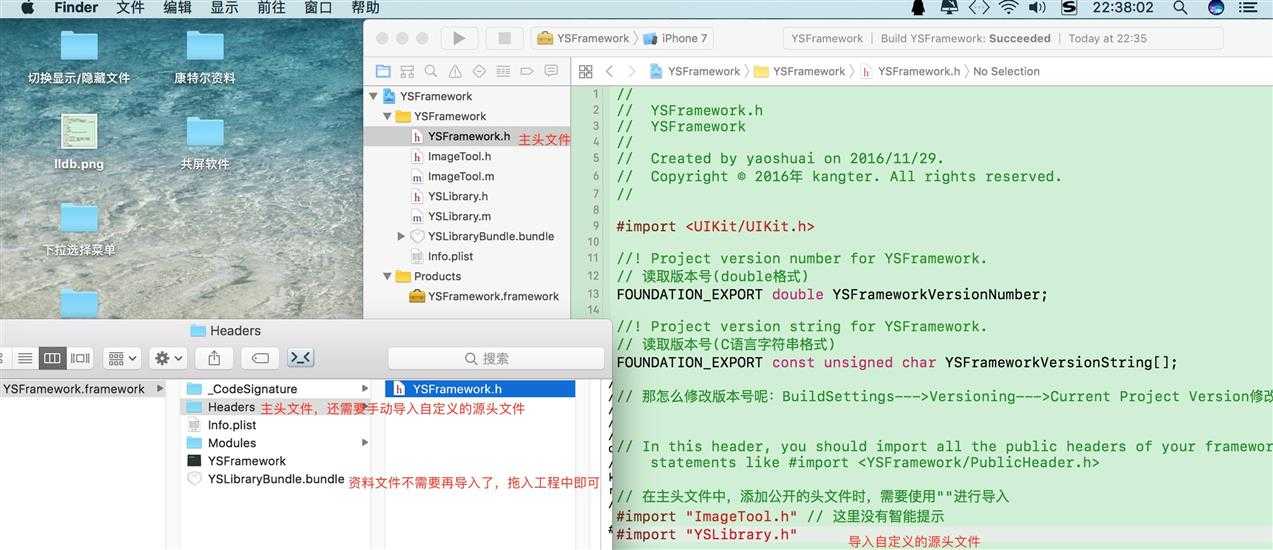Select Info.plist in the Xcode navigator
The width and height of the screenshot is (1273, 550).
450,257
